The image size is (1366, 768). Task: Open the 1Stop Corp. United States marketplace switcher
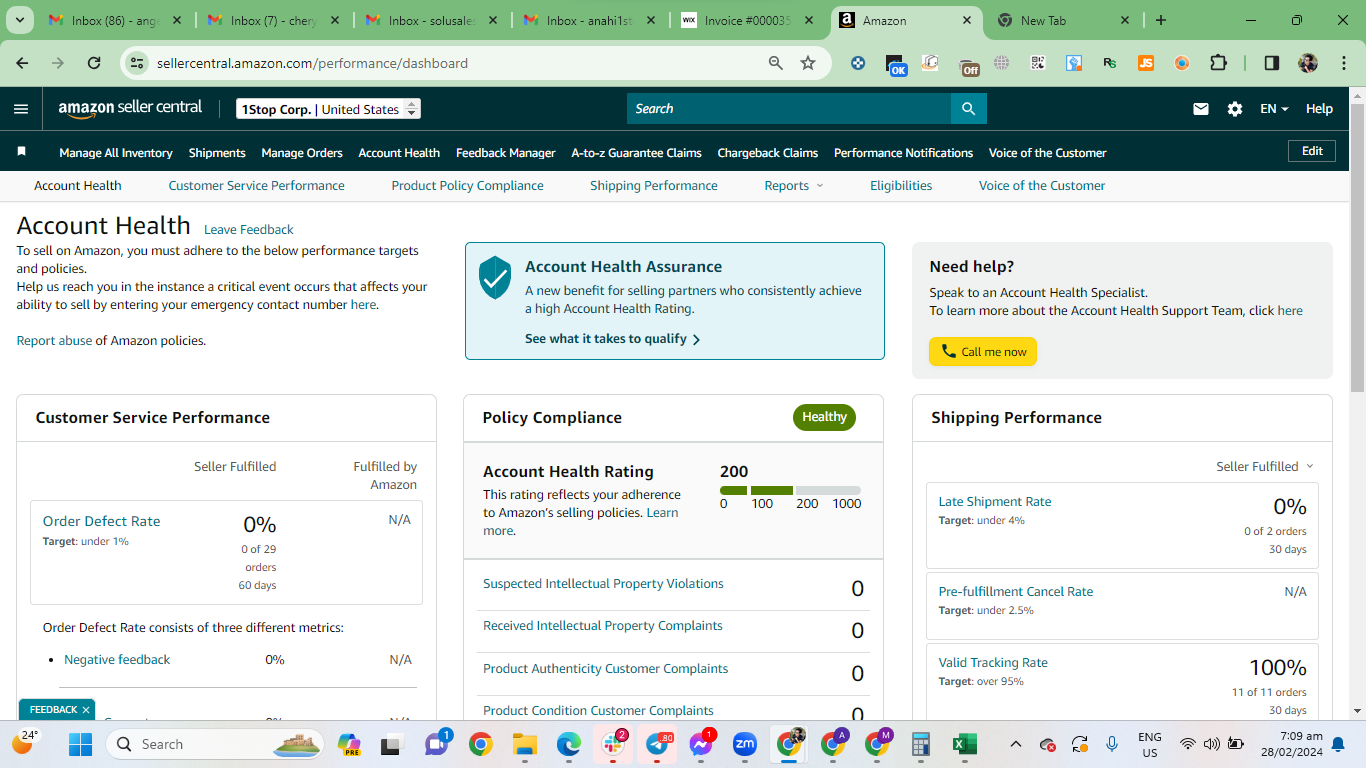point(329,109)
